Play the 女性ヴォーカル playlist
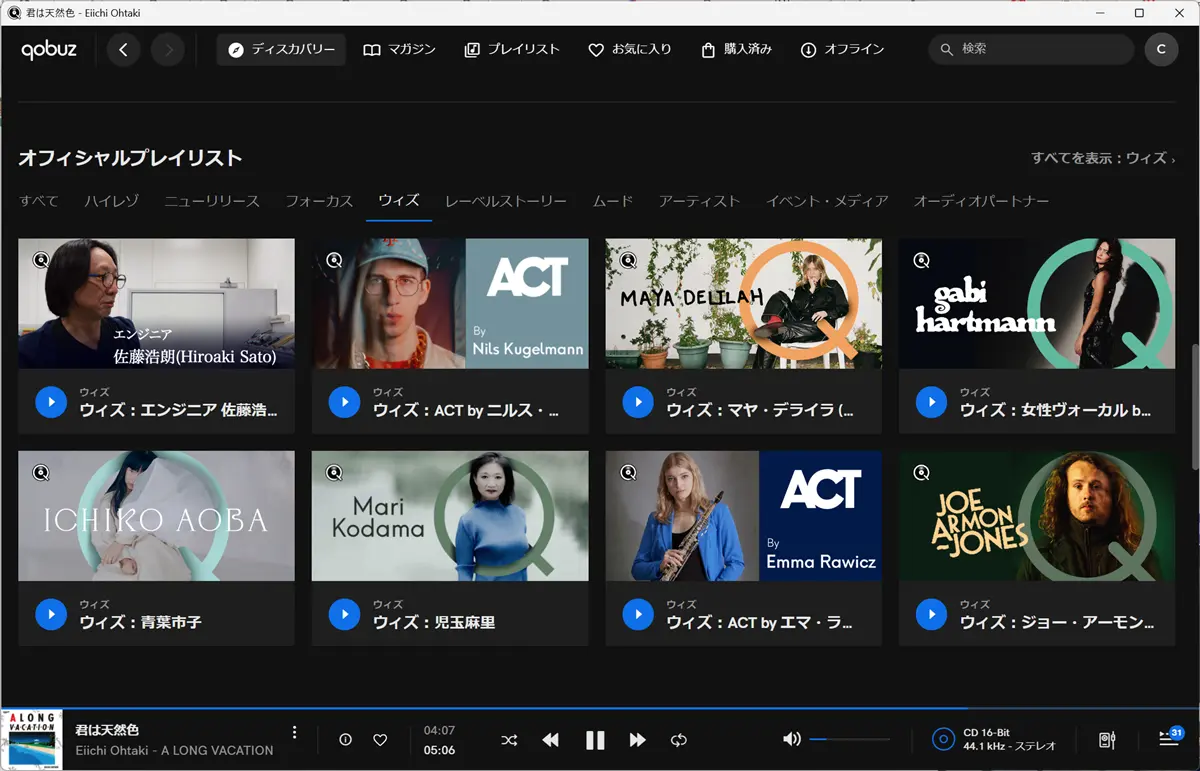Viewport: 1200px width, 771px height. tap(931, 402)
